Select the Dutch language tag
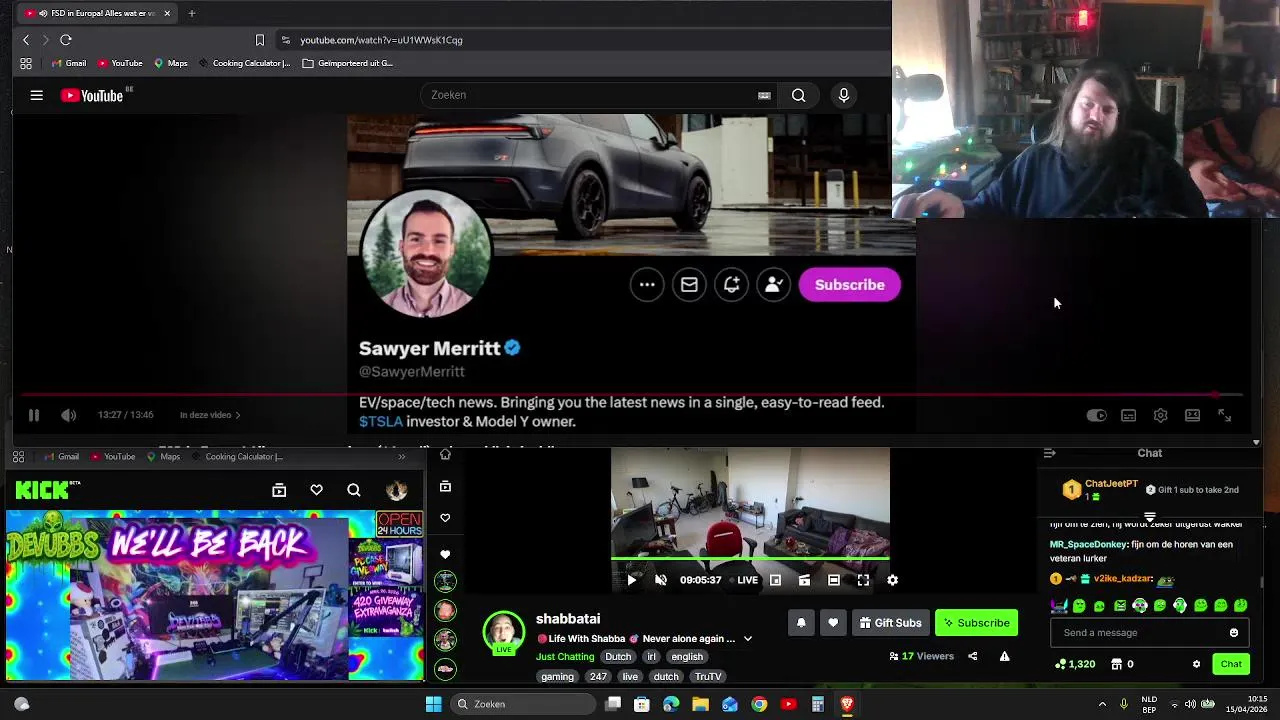Image resolution: width=1280 pixels, height=720 pixels. (x=618, y=657)
